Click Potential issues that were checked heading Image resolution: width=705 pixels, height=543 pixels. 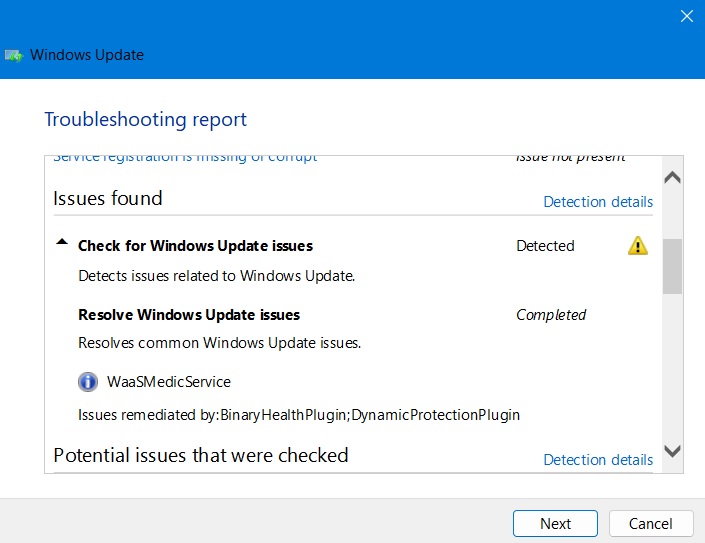click(x=201, y=455)
